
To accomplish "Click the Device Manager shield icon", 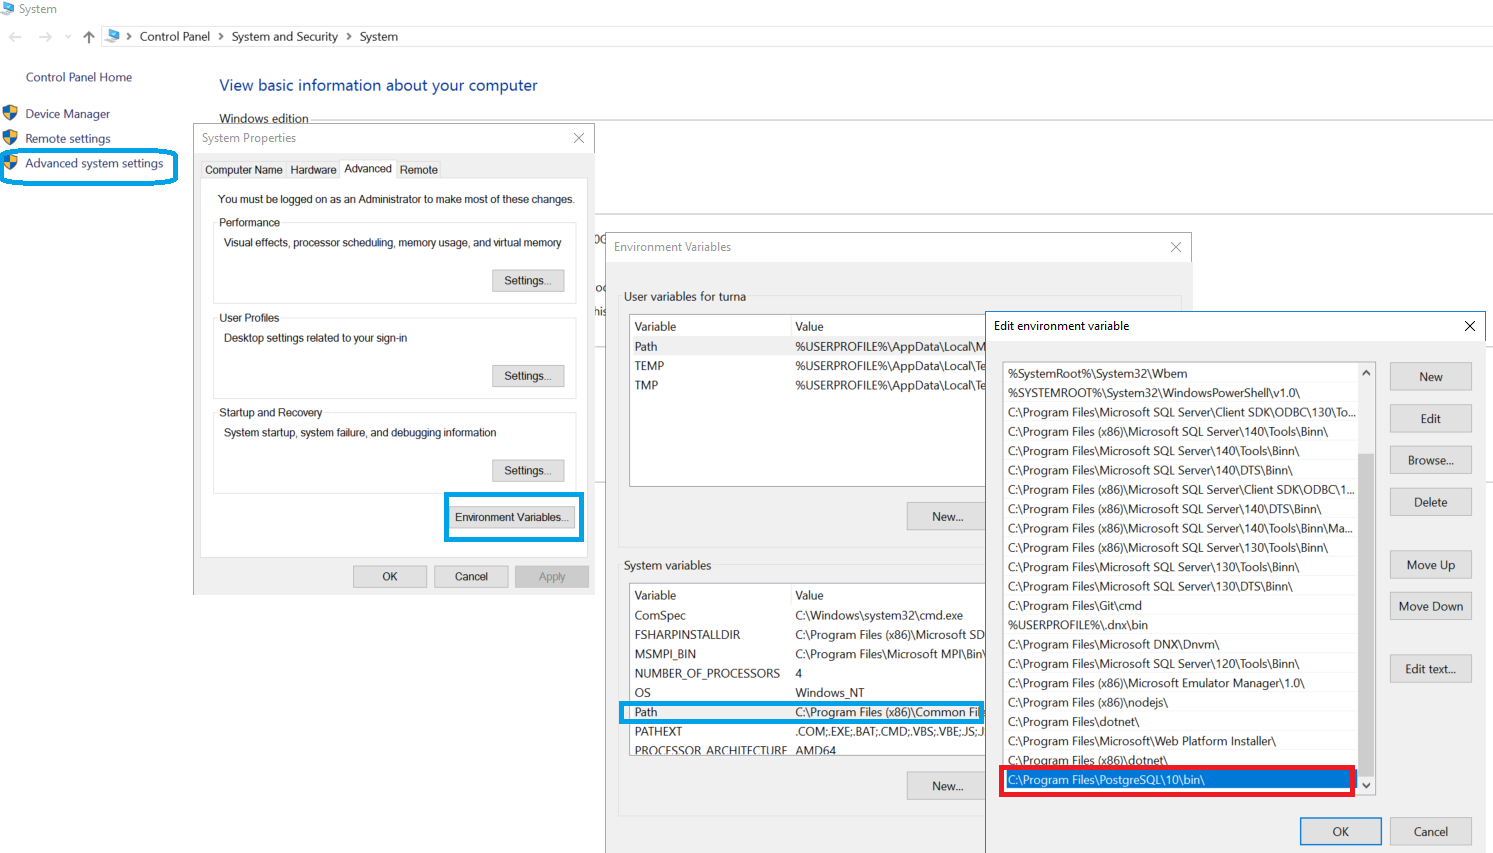I will pos(10,113).
